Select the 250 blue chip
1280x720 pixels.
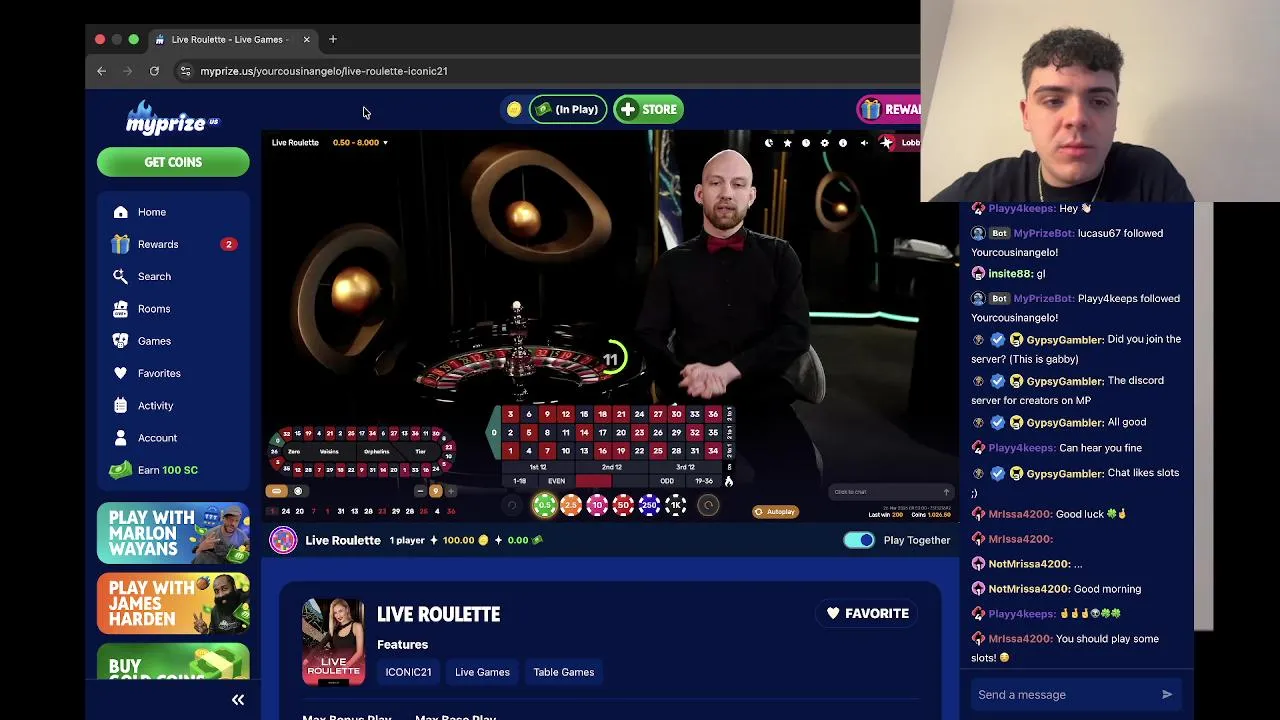[649, 505]
